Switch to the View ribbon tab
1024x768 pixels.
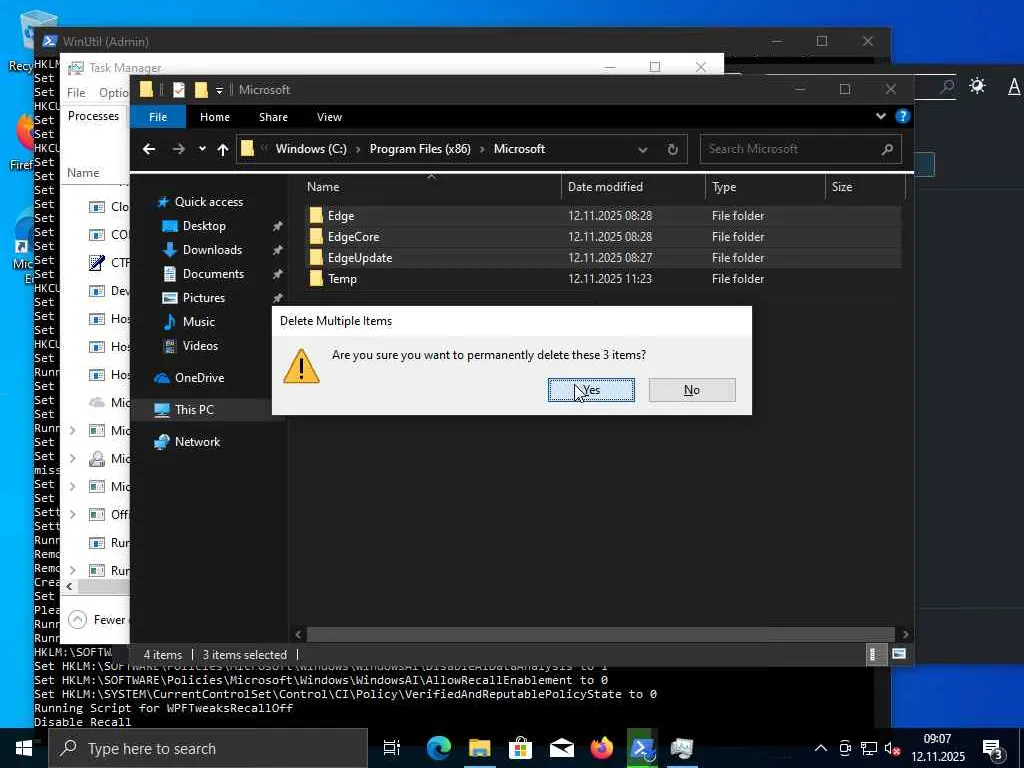(329, 117)
